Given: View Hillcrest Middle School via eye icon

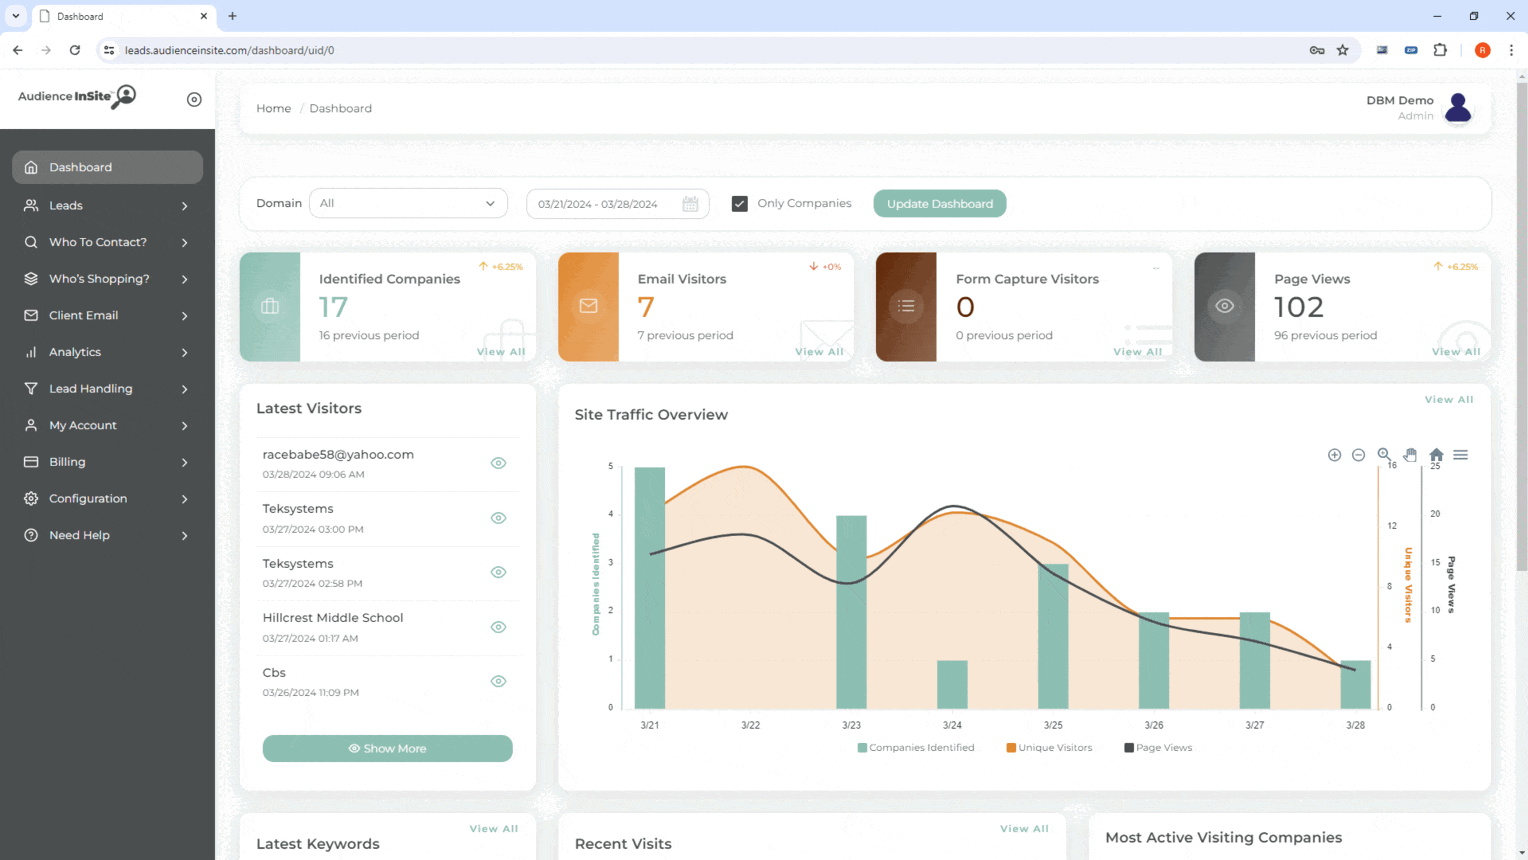Looking at the screenshot, I should (498, 627).
